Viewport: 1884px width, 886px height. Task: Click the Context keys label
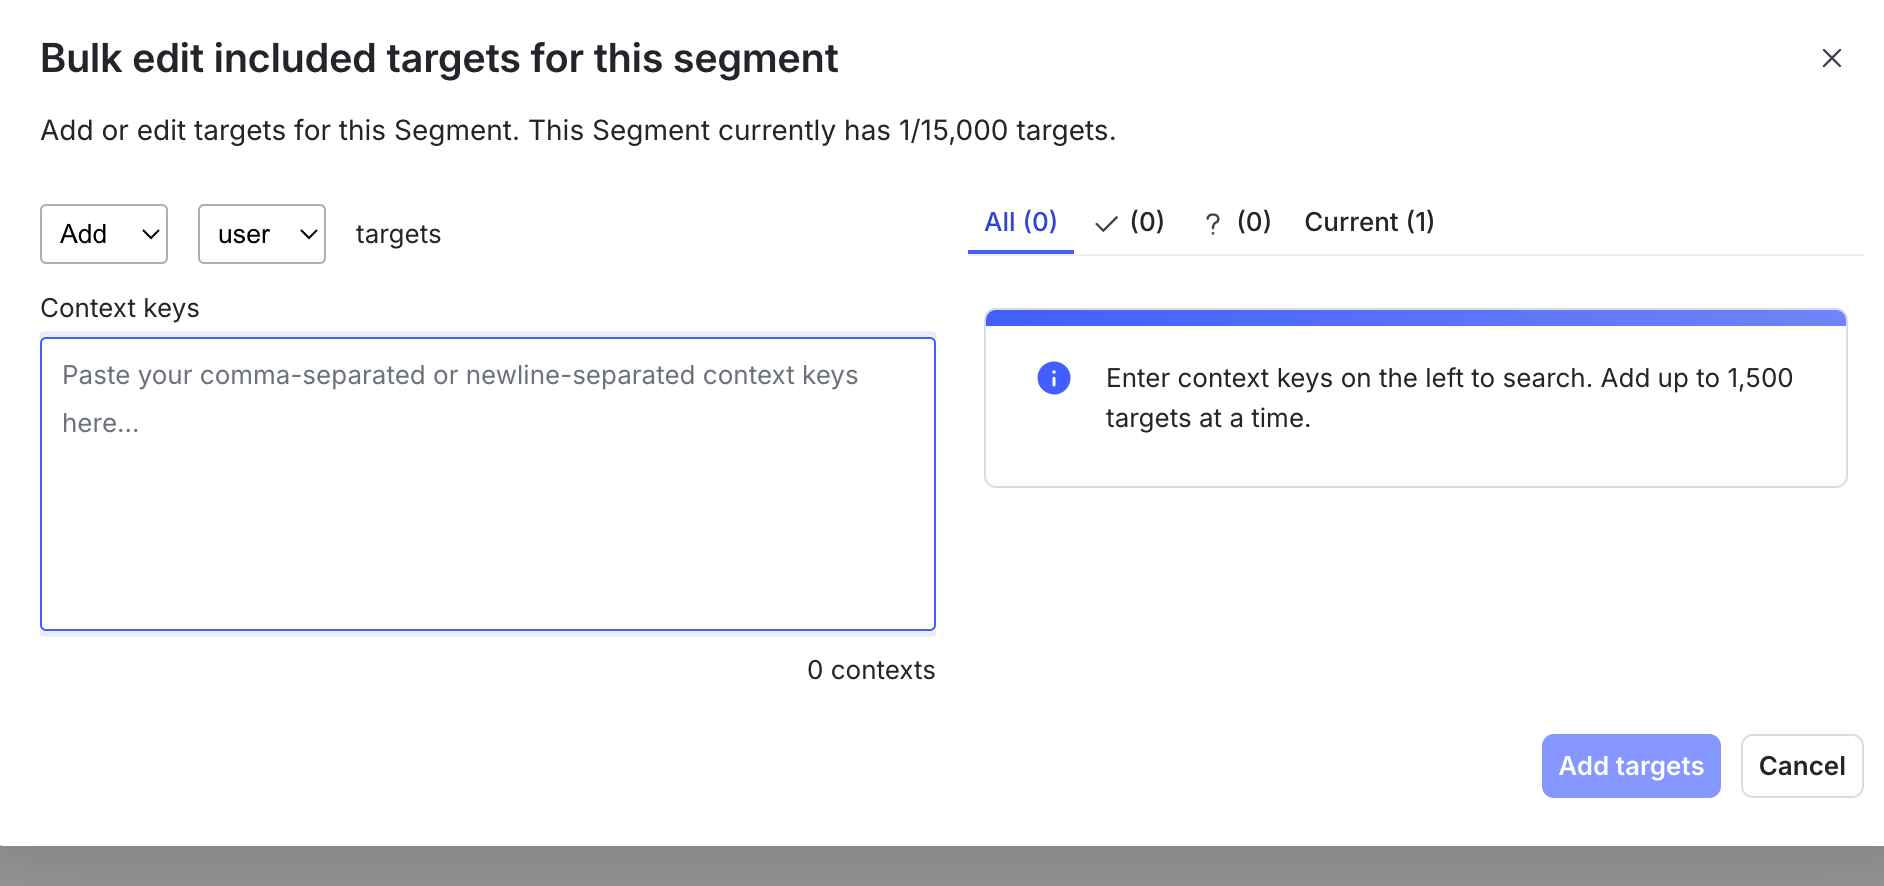pos(120,308)
